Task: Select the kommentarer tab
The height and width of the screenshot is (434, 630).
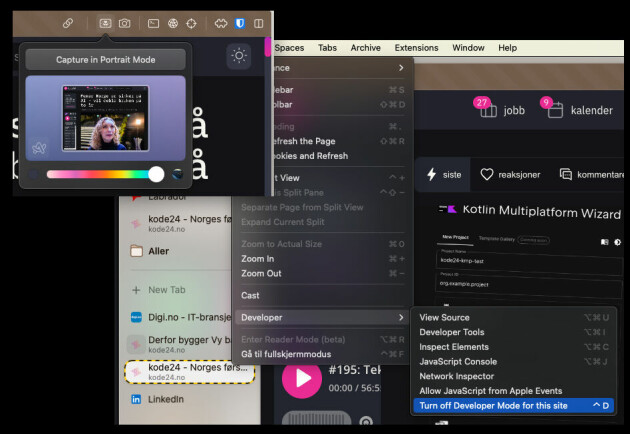Action: click(591, 175)
